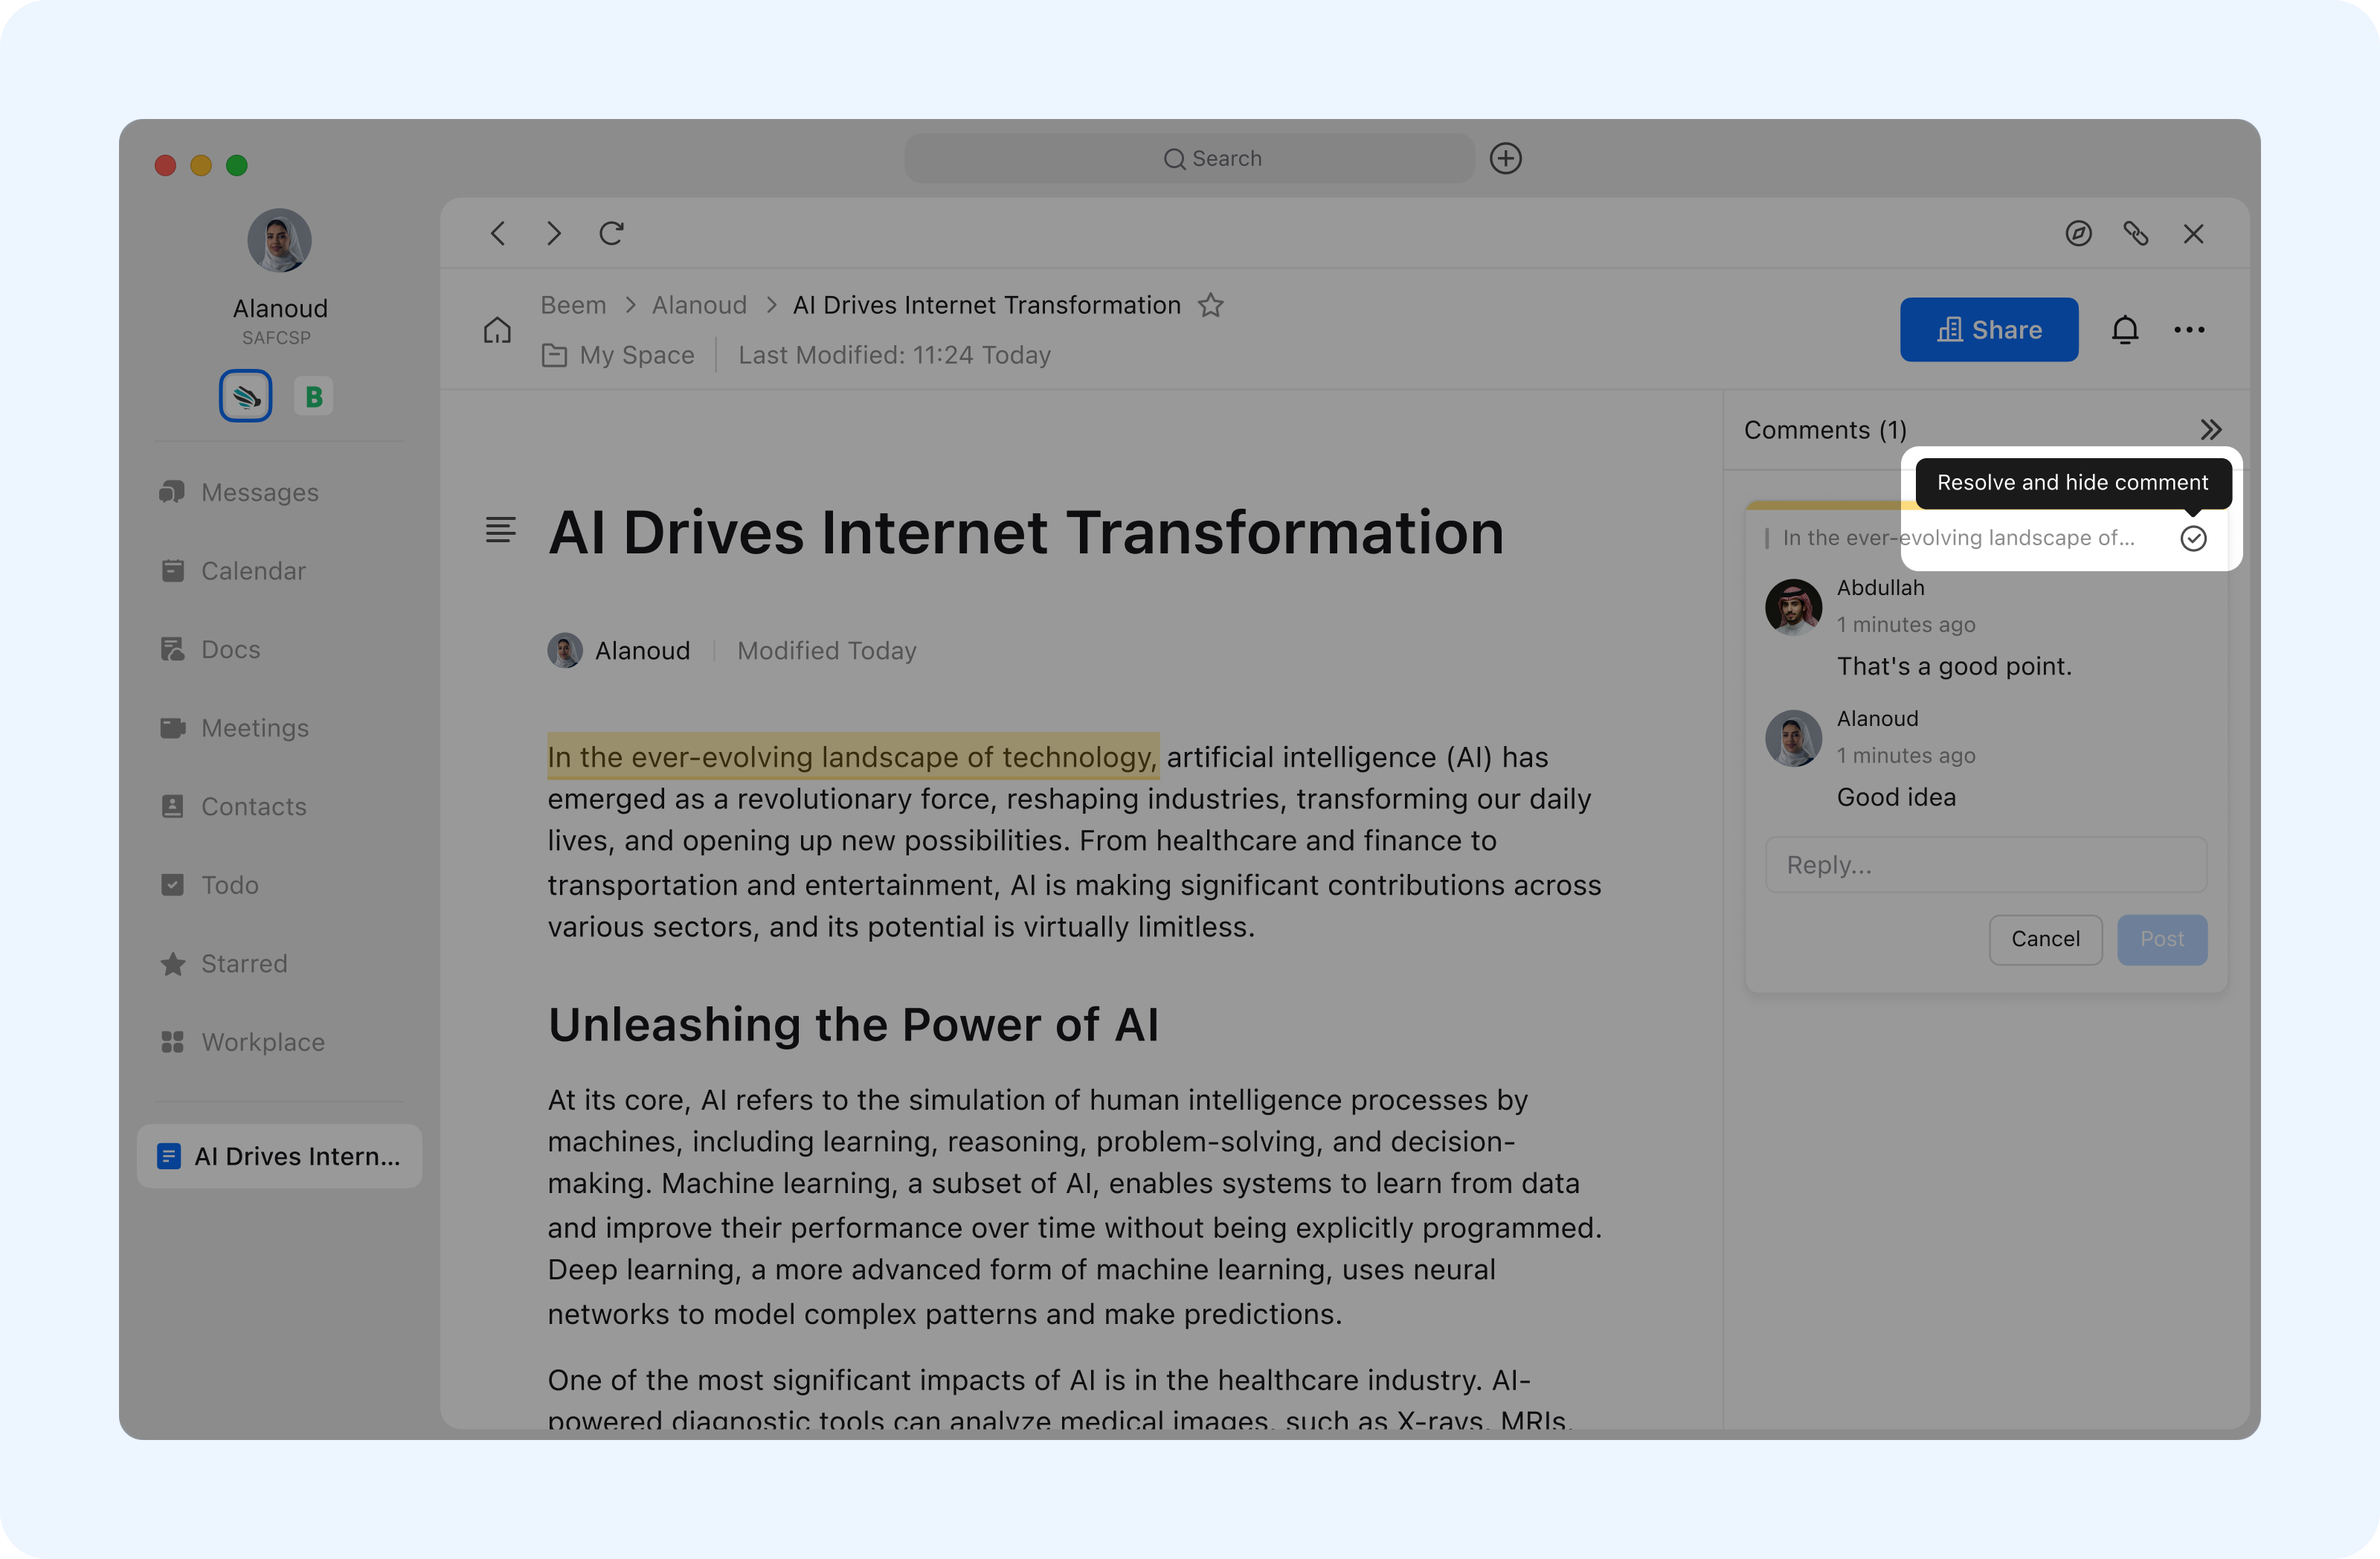Click the compass icon in top toolbar
Screen dimensions: 2380x1559
click(2078, 234)
